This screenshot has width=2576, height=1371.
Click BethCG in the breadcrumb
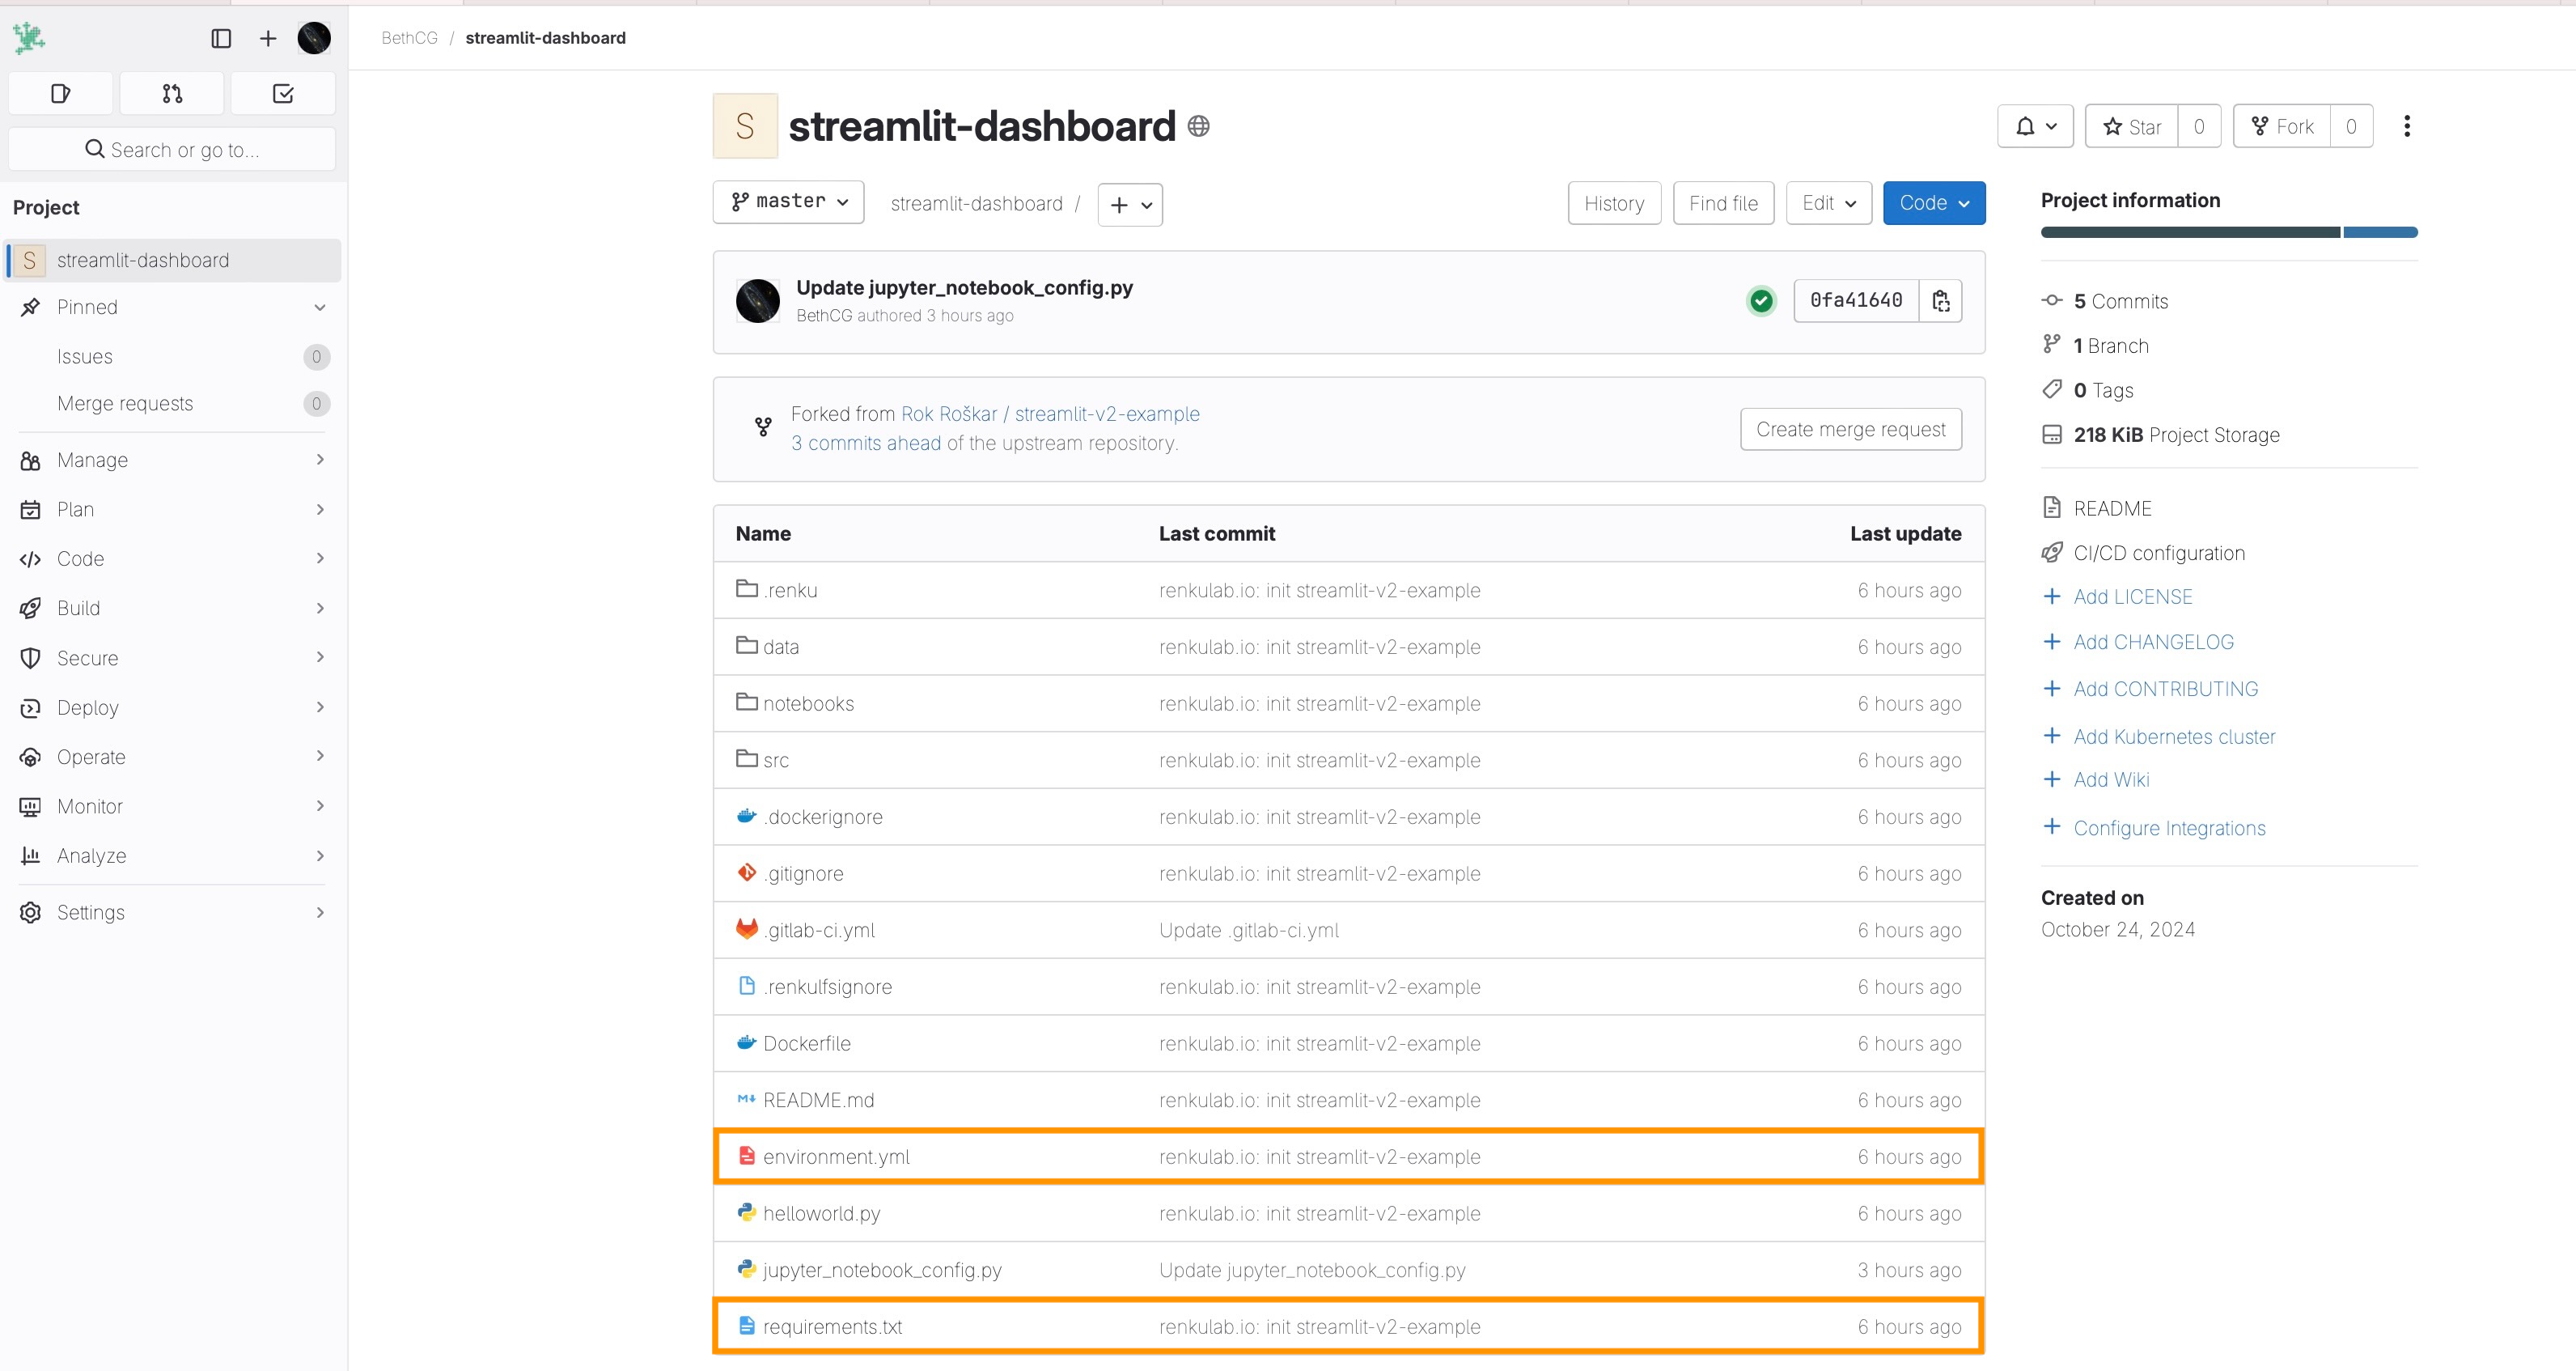point(409,38)
